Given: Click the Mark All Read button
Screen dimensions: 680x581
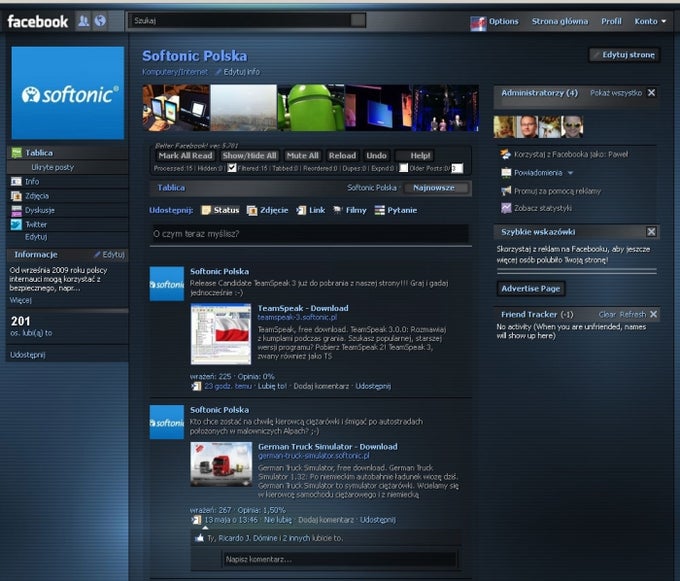Looking at the screenshot, I should pos(185,156).
